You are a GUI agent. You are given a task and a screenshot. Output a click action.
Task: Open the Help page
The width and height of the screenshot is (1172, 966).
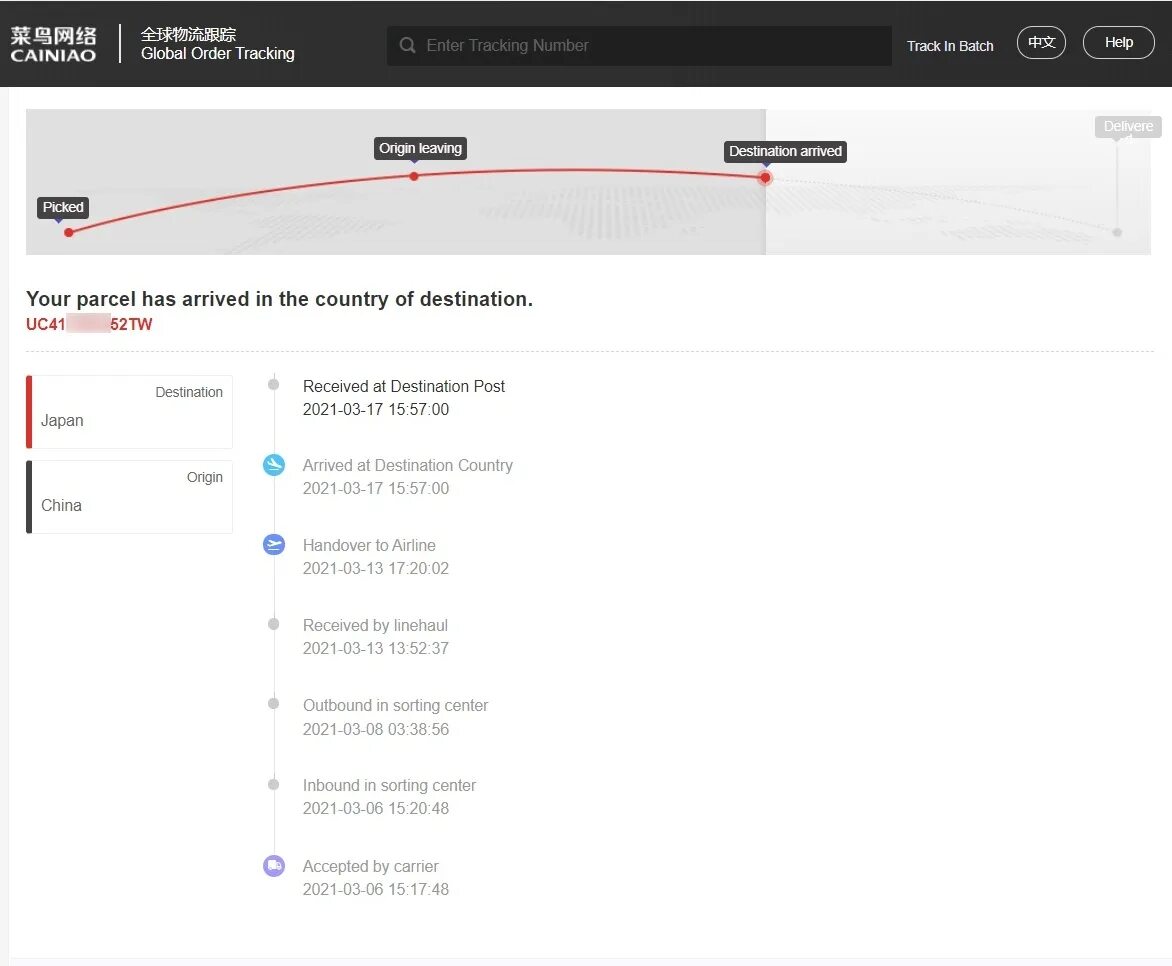tap(1118, 43)
